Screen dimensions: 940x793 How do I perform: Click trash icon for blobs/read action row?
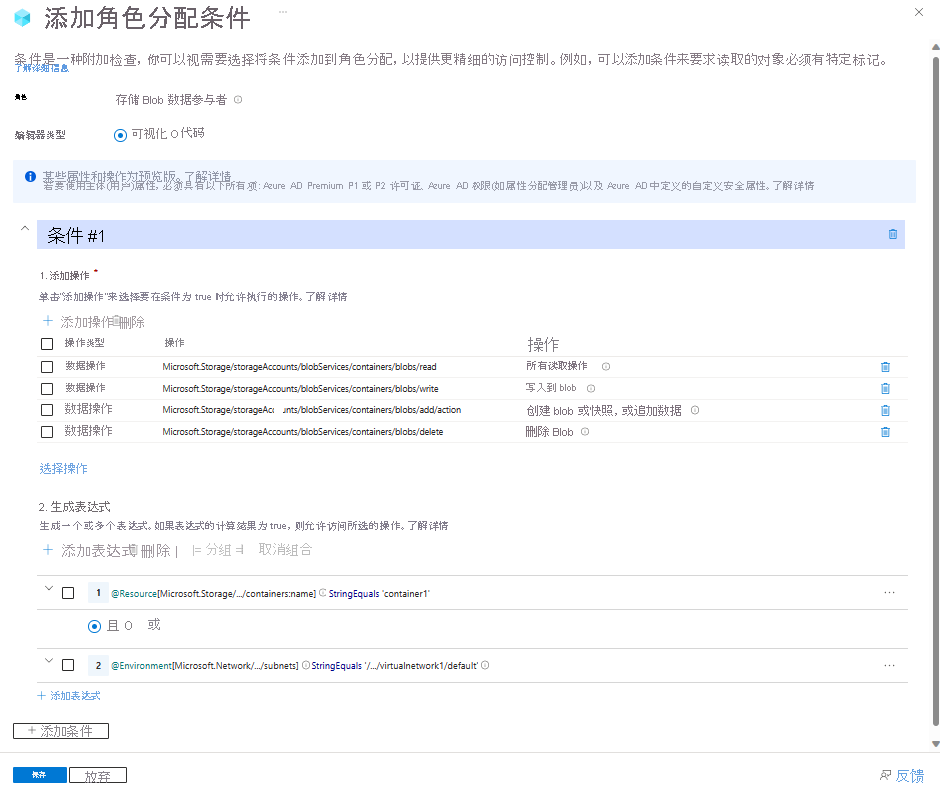[x=885, y=367]
